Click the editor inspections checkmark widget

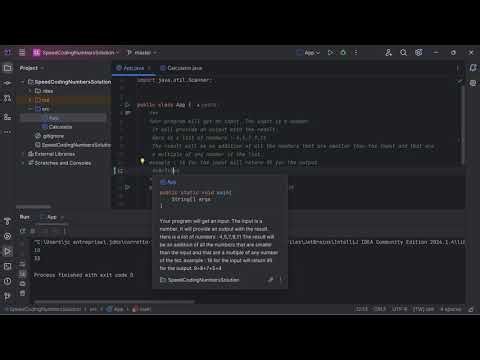tap(460, 81)
